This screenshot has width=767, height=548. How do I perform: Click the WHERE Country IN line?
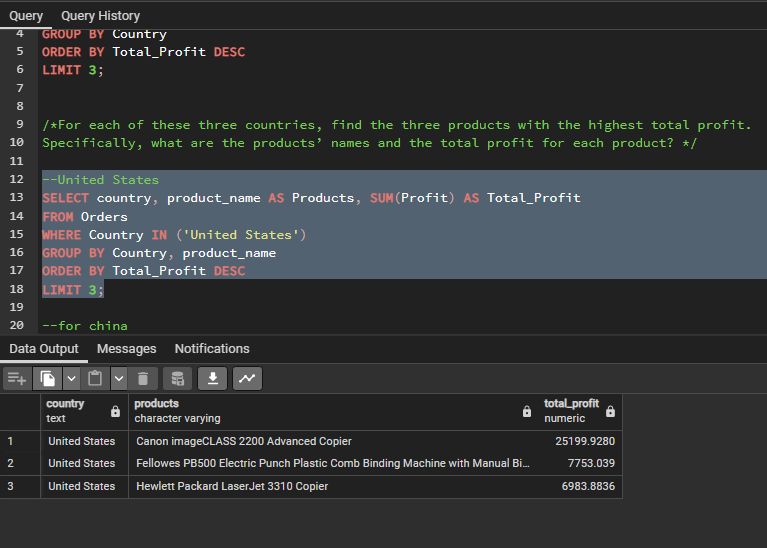(174, 235)
